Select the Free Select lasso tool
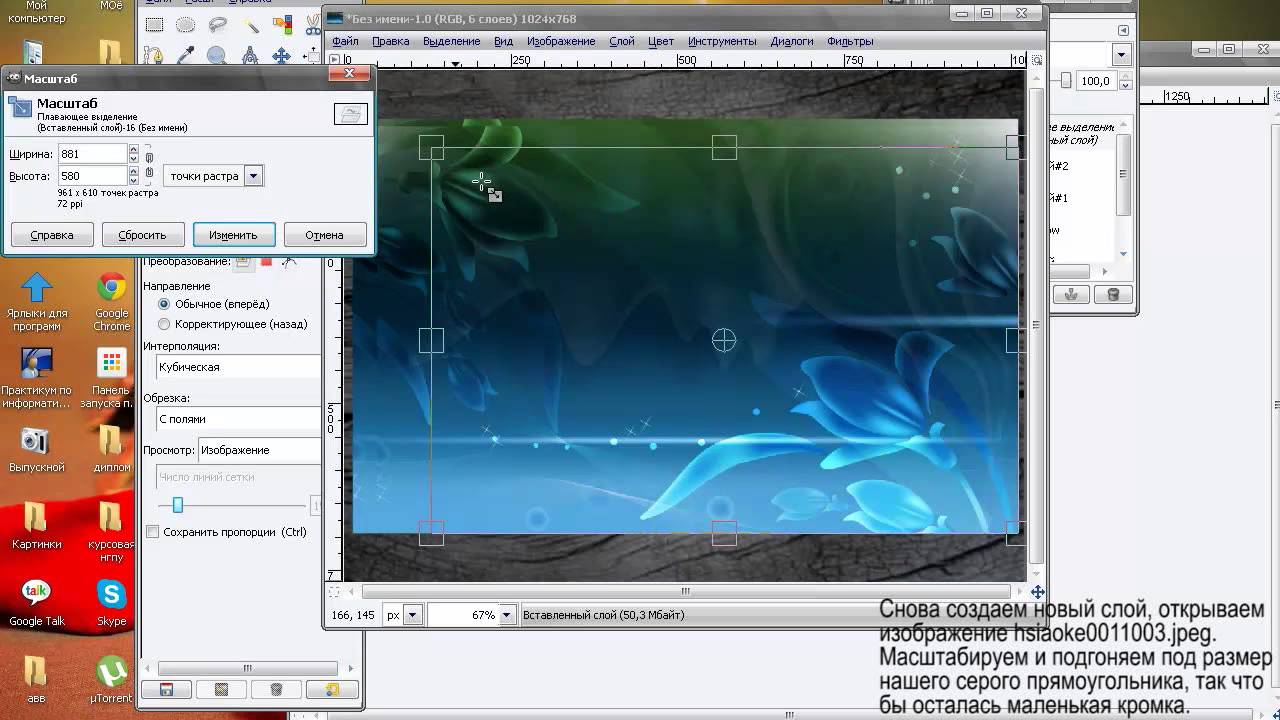The width and height of the screenshot is (1280, 720). click(x=218, y=24)
